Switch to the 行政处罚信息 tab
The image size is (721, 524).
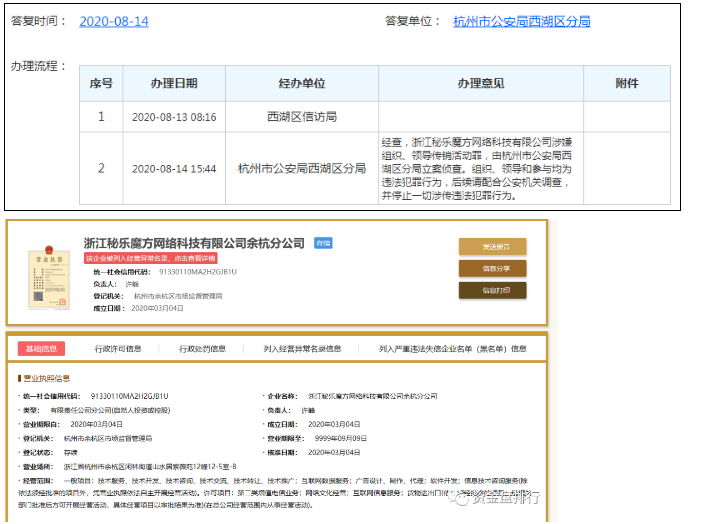(202, 349)
